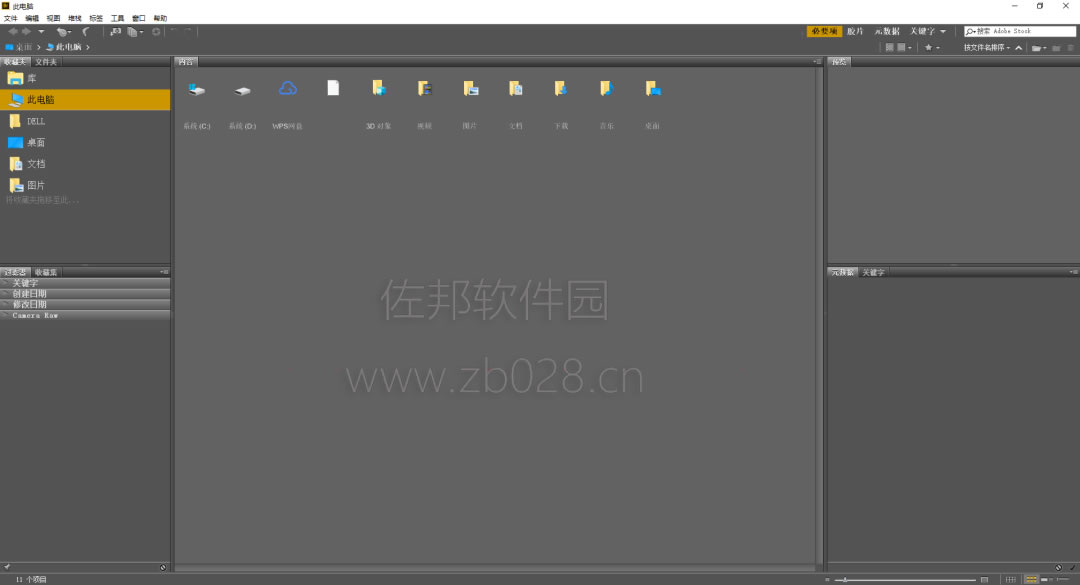Open the 帮助 menu

point(160,19)
